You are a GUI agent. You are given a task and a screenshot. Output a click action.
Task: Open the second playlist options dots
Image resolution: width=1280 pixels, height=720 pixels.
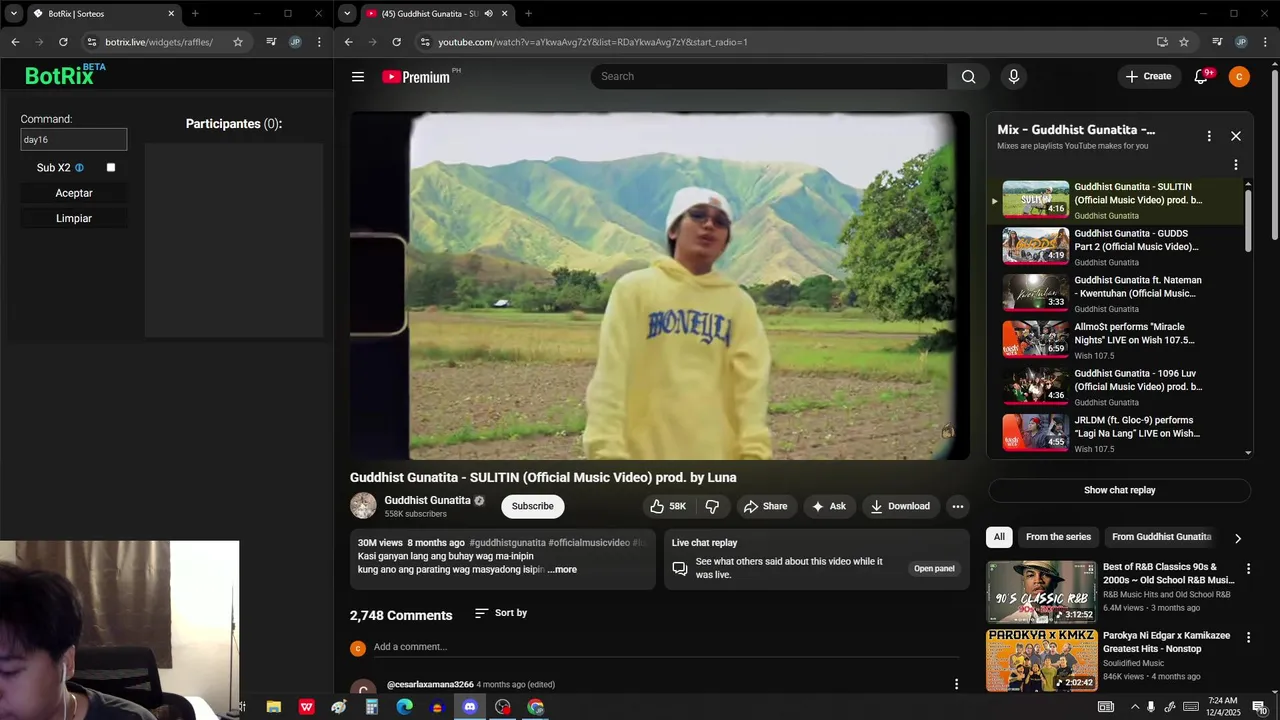pyautogui.click(x=1236, y=165)
